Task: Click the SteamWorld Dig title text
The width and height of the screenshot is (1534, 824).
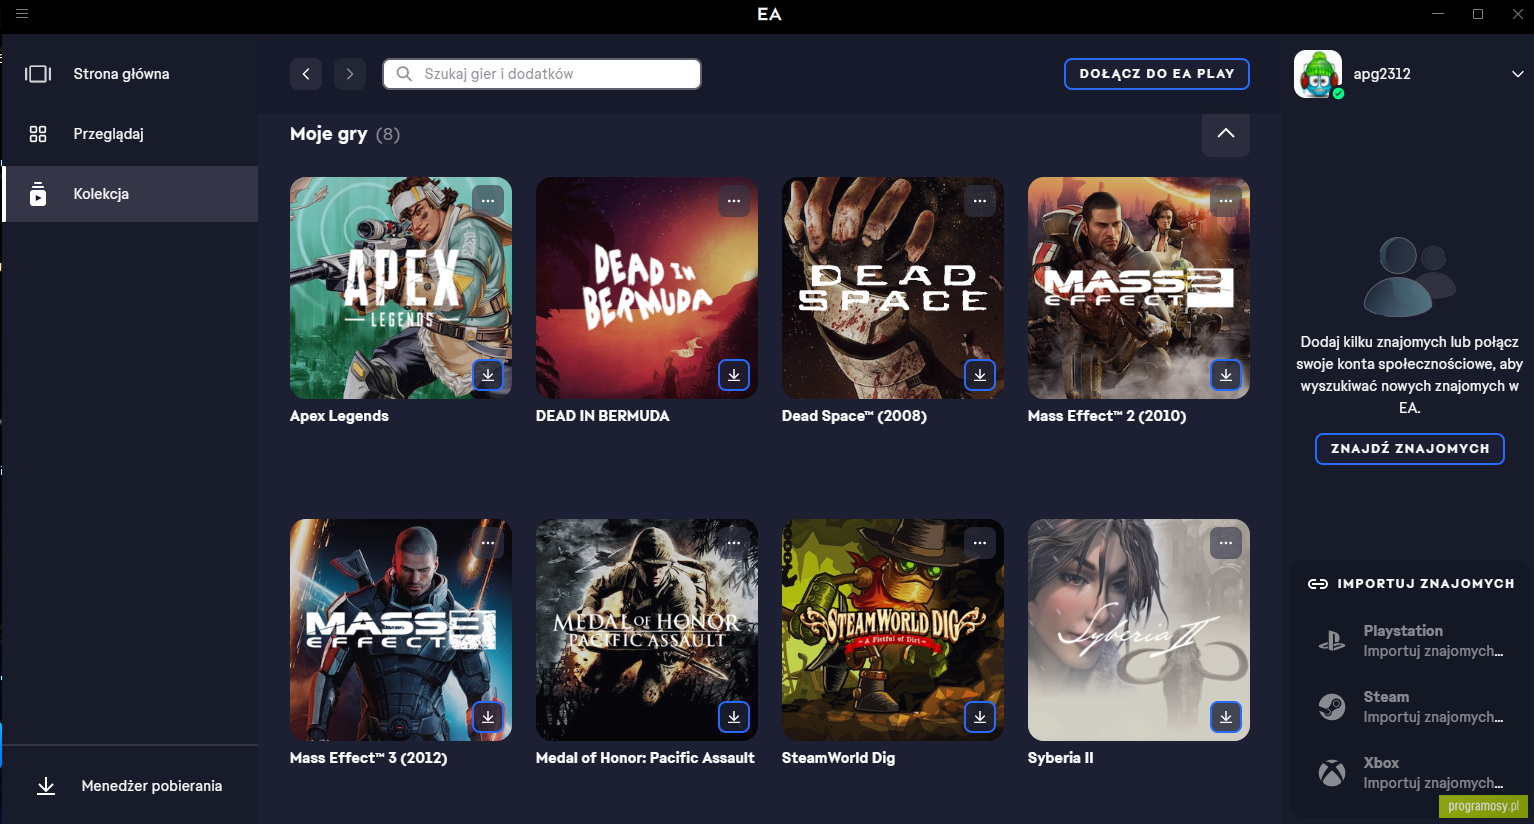Action: [x=838, y=758]
